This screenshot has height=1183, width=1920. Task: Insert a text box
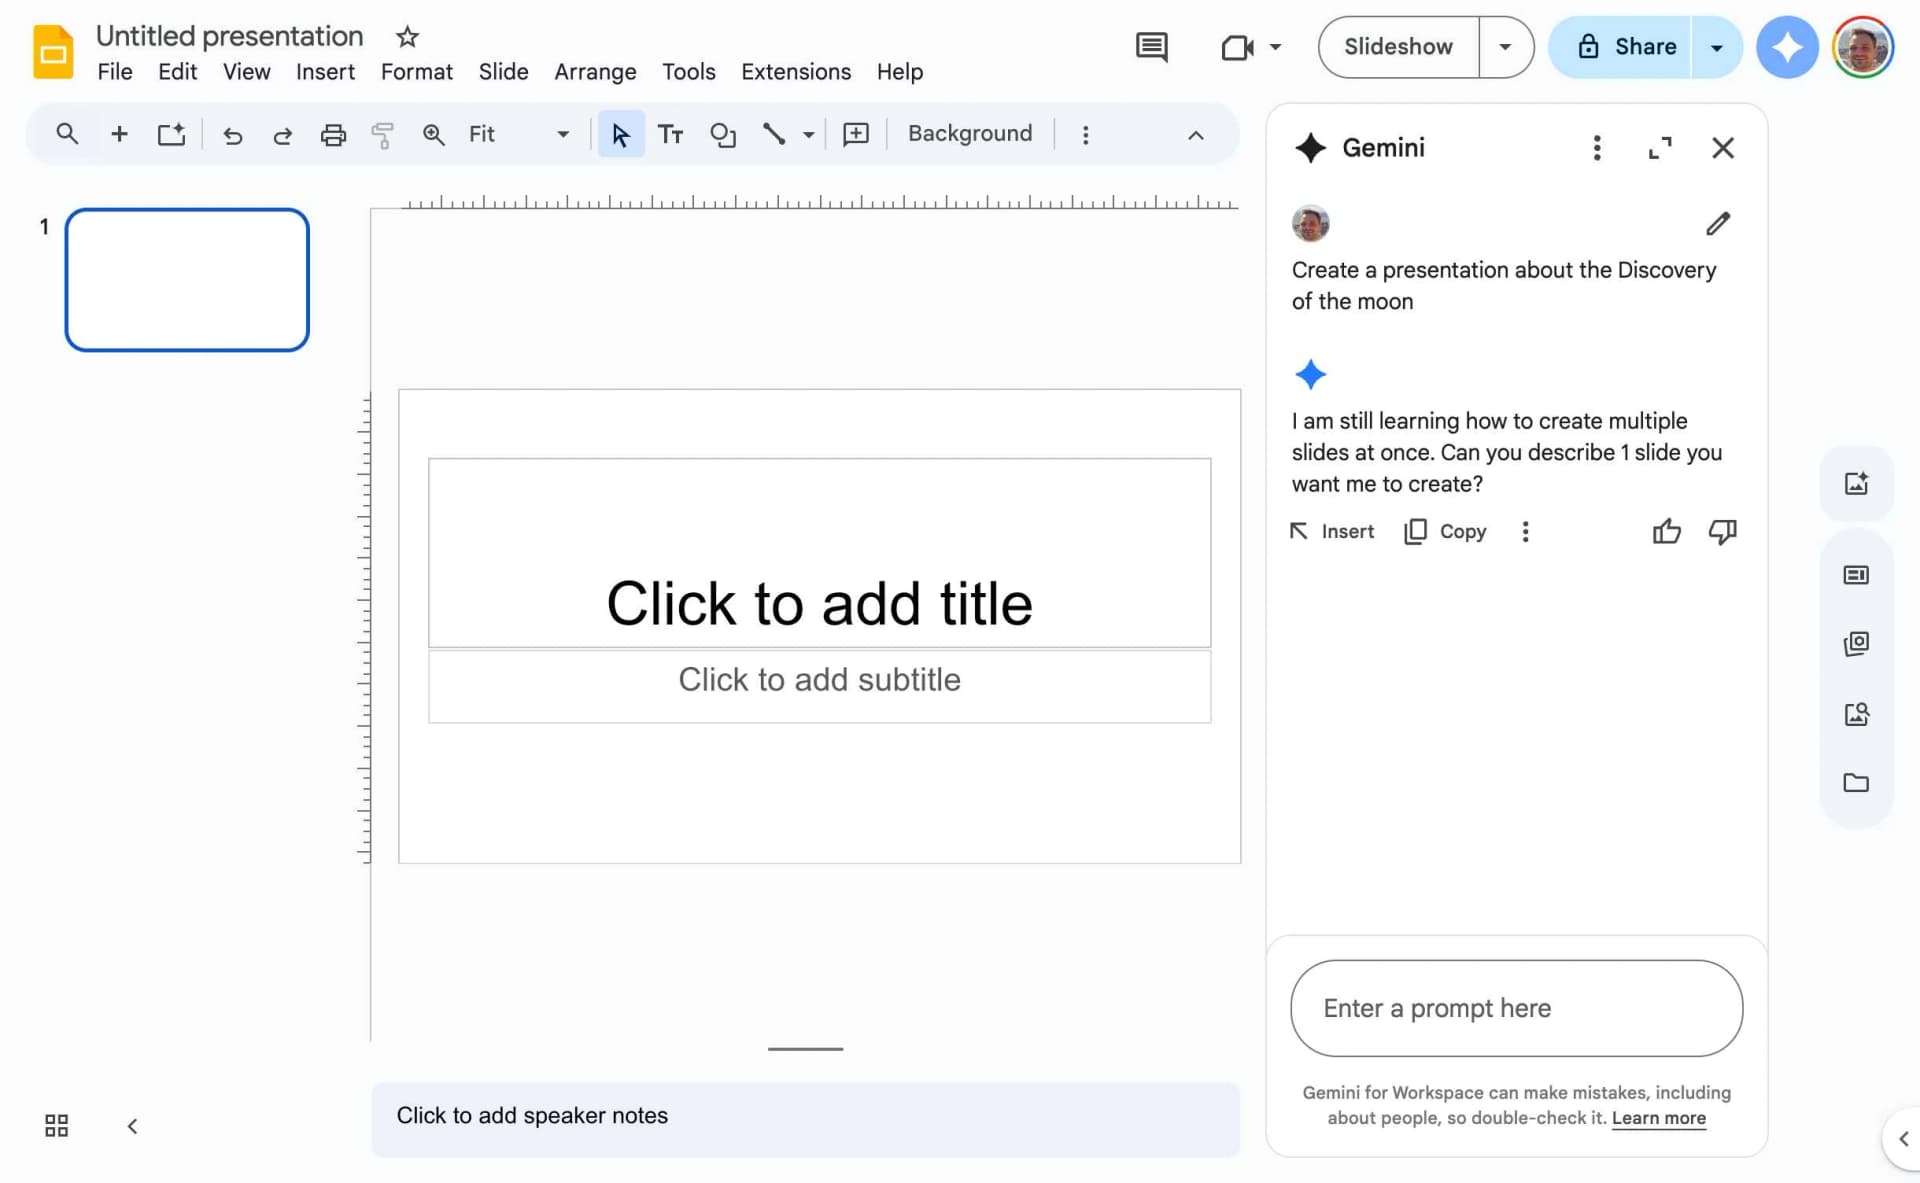pos(670,134)
